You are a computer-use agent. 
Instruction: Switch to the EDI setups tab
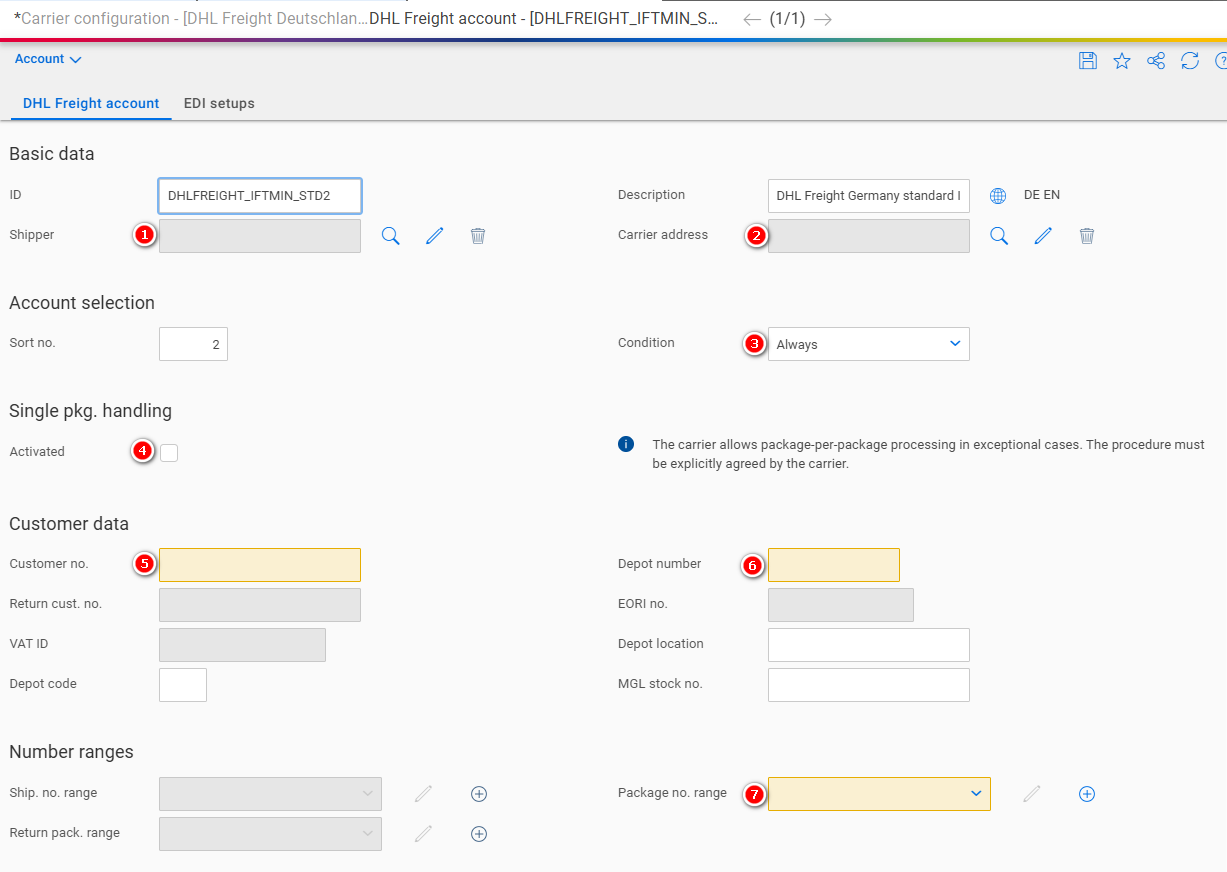click(219, 103)
